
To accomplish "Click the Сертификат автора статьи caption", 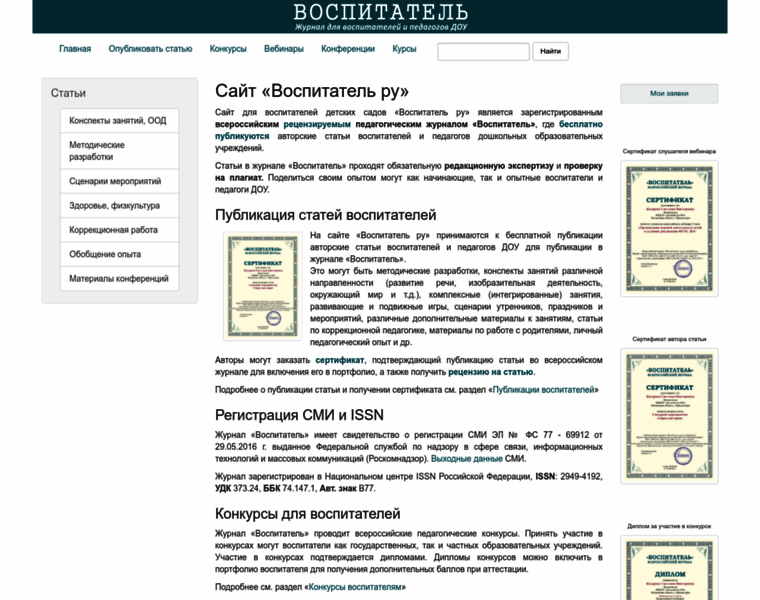I will [669, 339].
